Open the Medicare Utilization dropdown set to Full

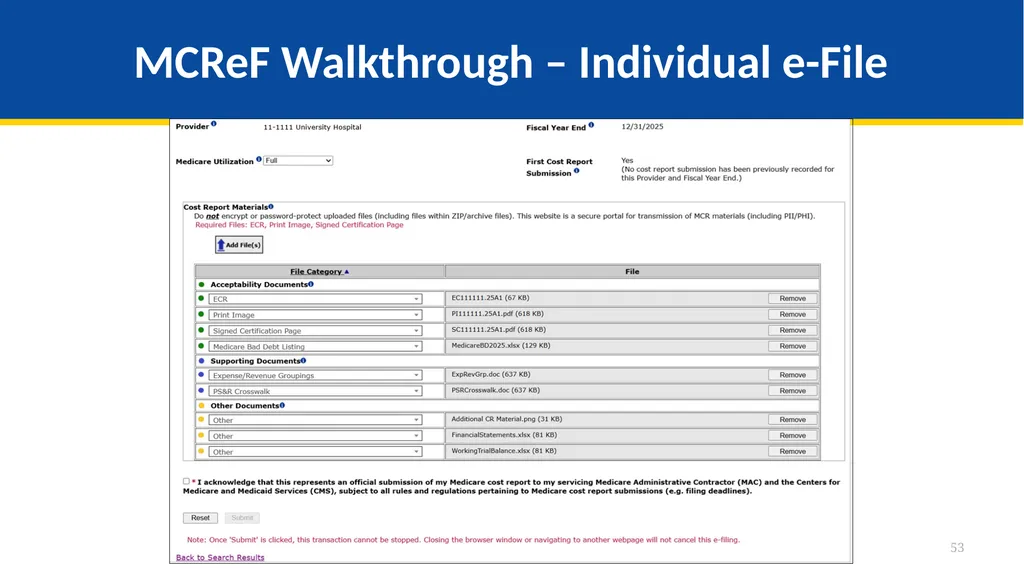coord(298,161)
